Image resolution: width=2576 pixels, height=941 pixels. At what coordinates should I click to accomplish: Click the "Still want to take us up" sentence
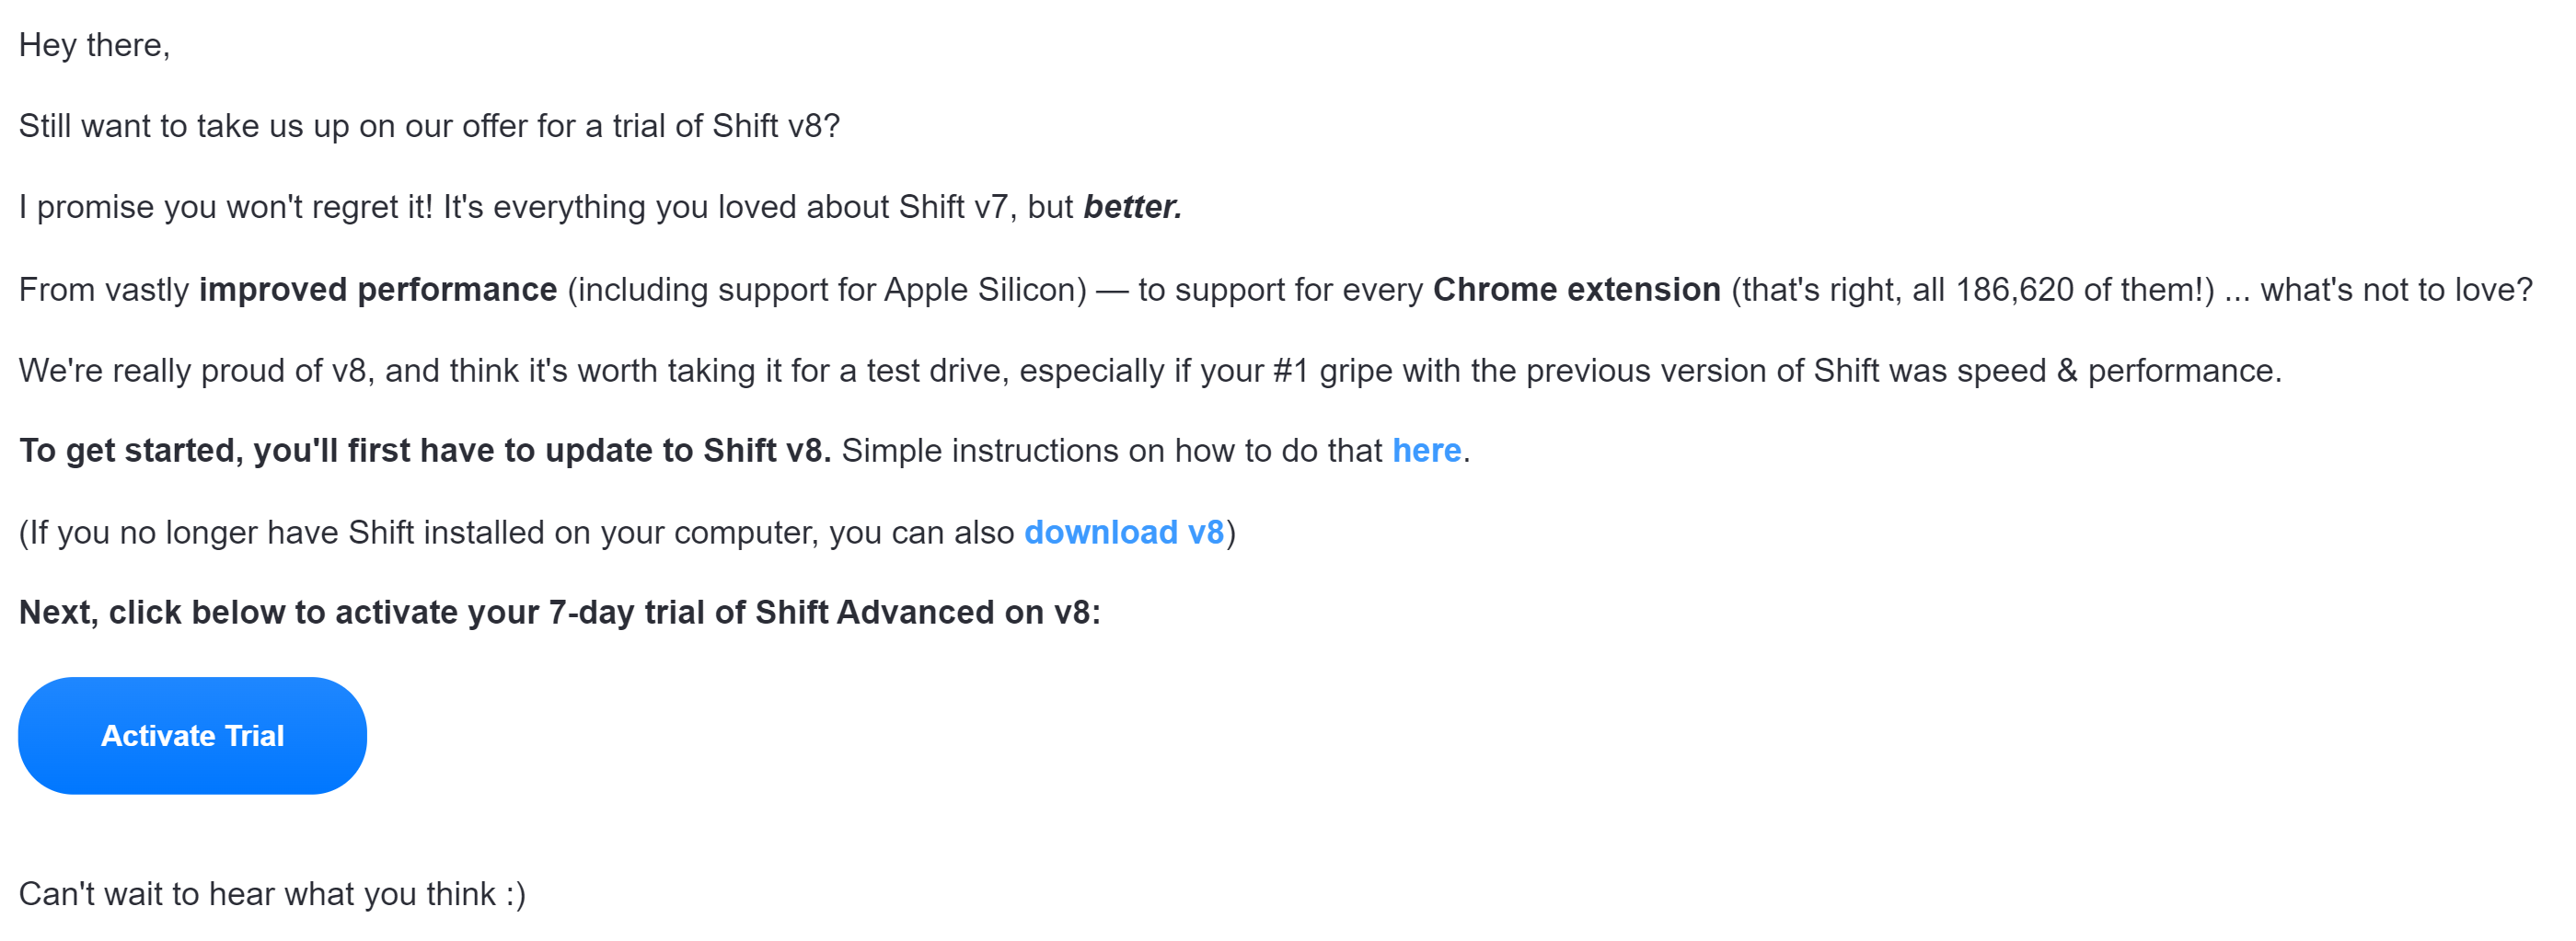(x=429, y=126)
